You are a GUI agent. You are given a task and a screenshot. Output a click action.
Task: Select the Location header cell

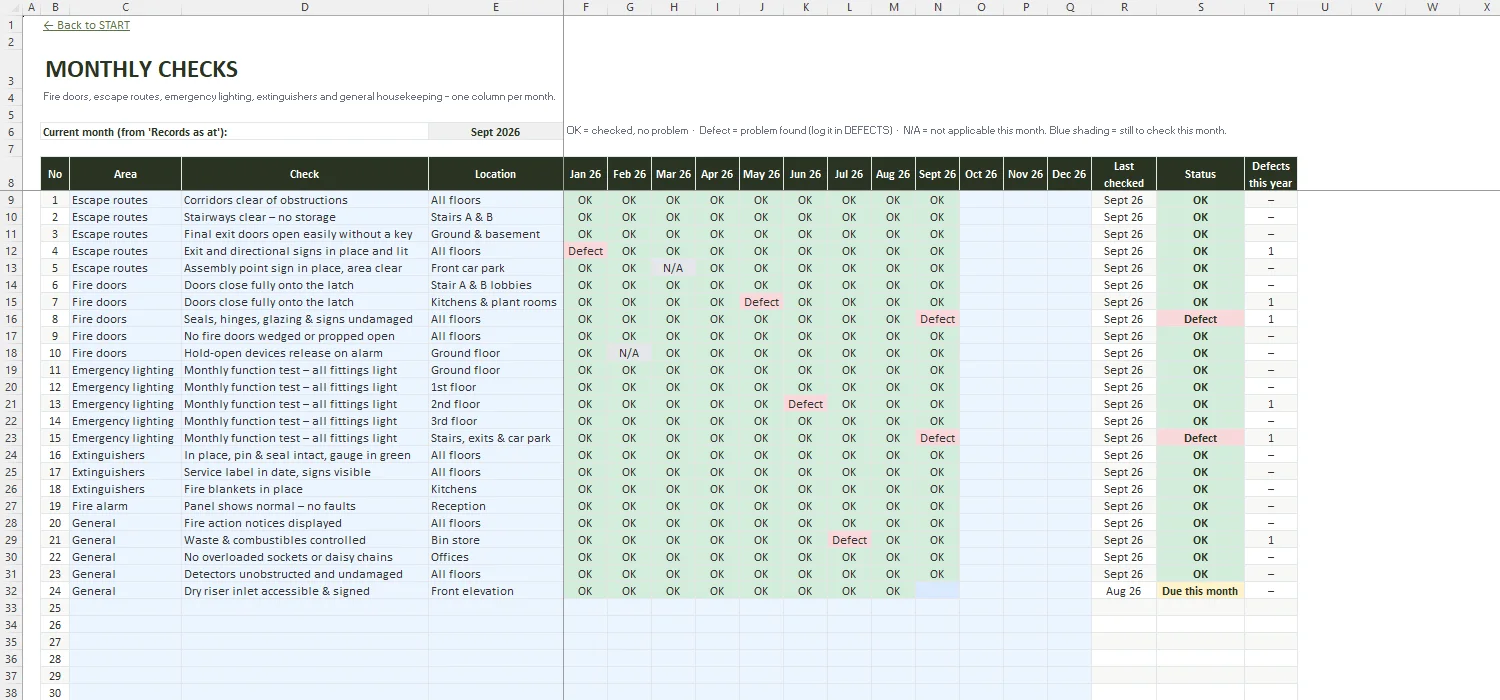pyautogui.click(x=496, y=174)
